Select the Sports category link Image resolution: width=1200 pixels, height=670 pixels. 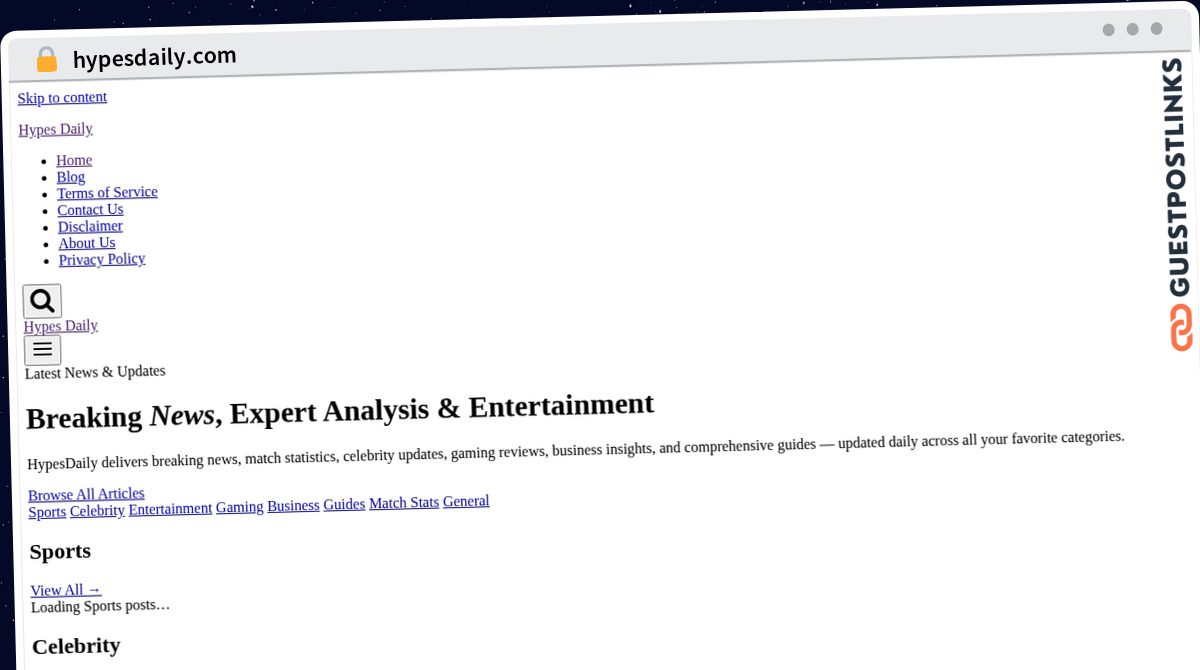point(47,512)
